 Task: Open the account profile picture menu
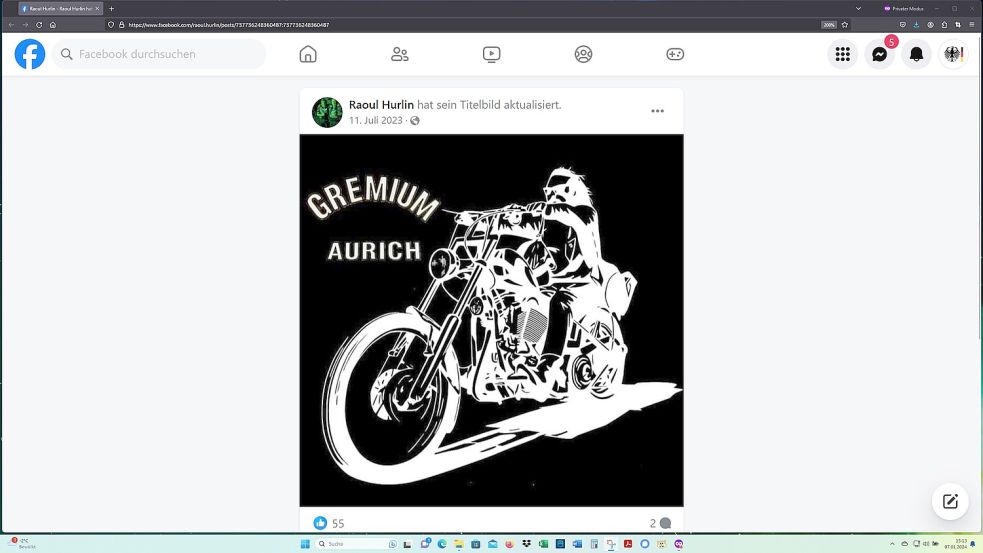click(953, 54)
